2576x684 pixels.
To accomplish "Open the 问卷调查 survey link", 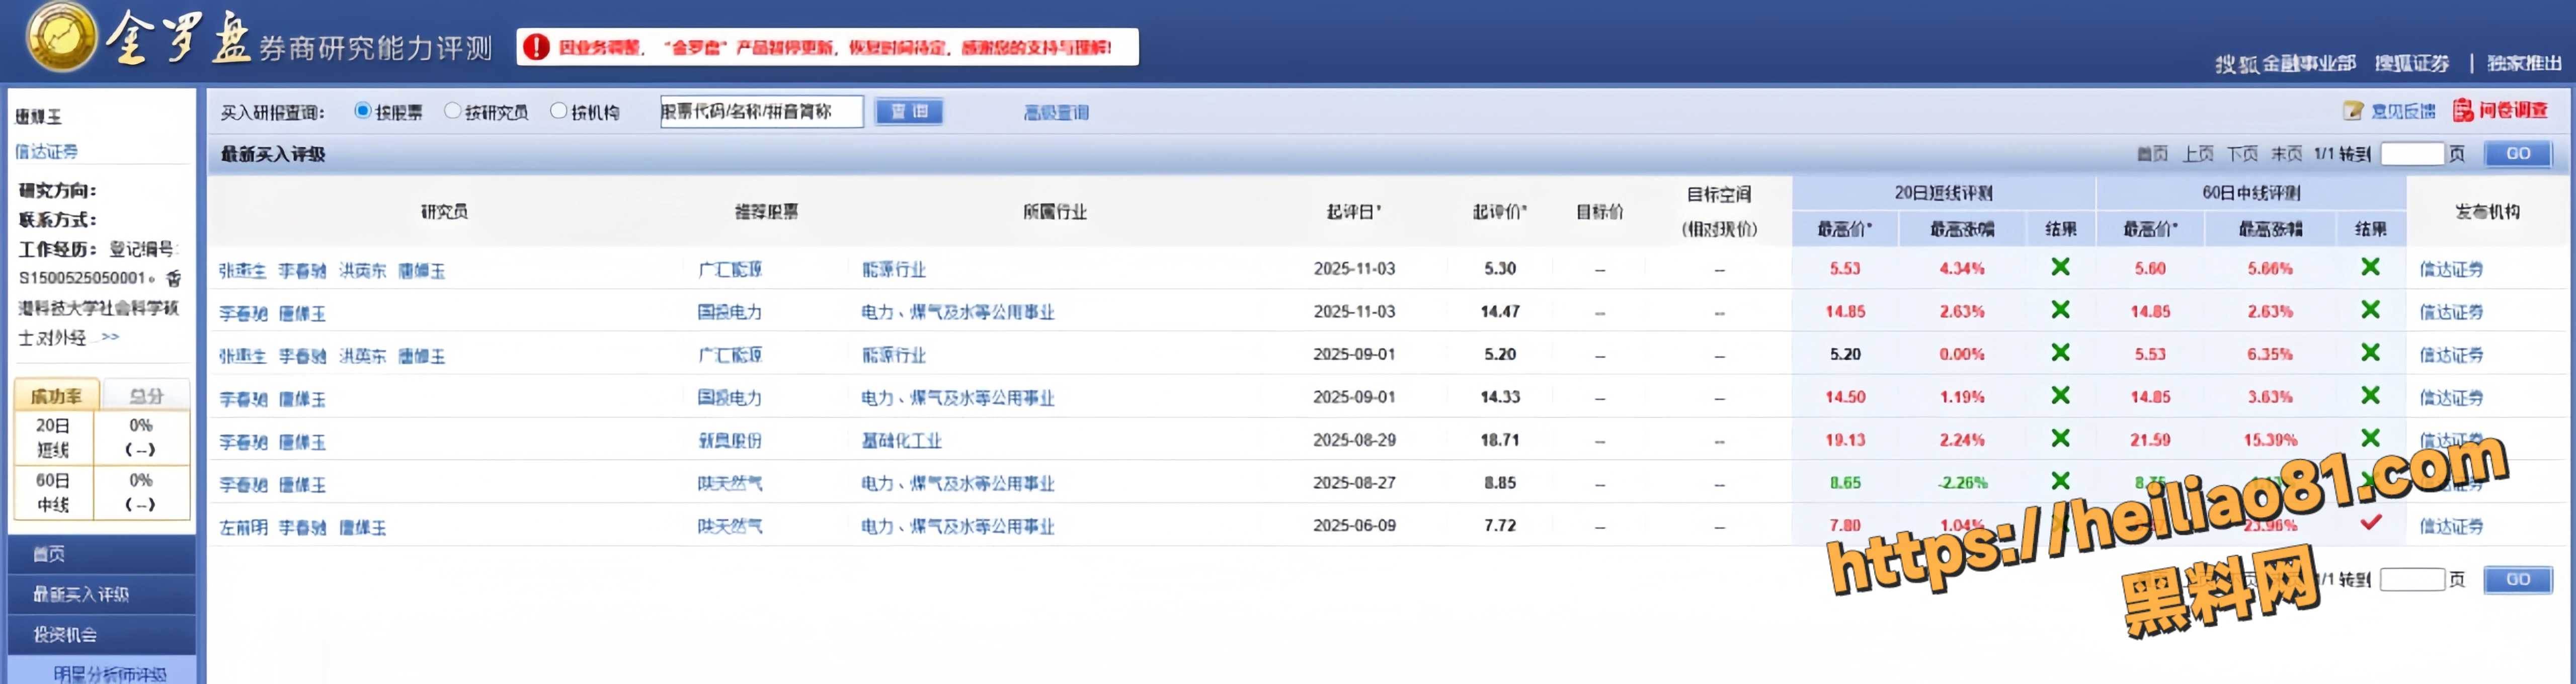I will 2513,110.
